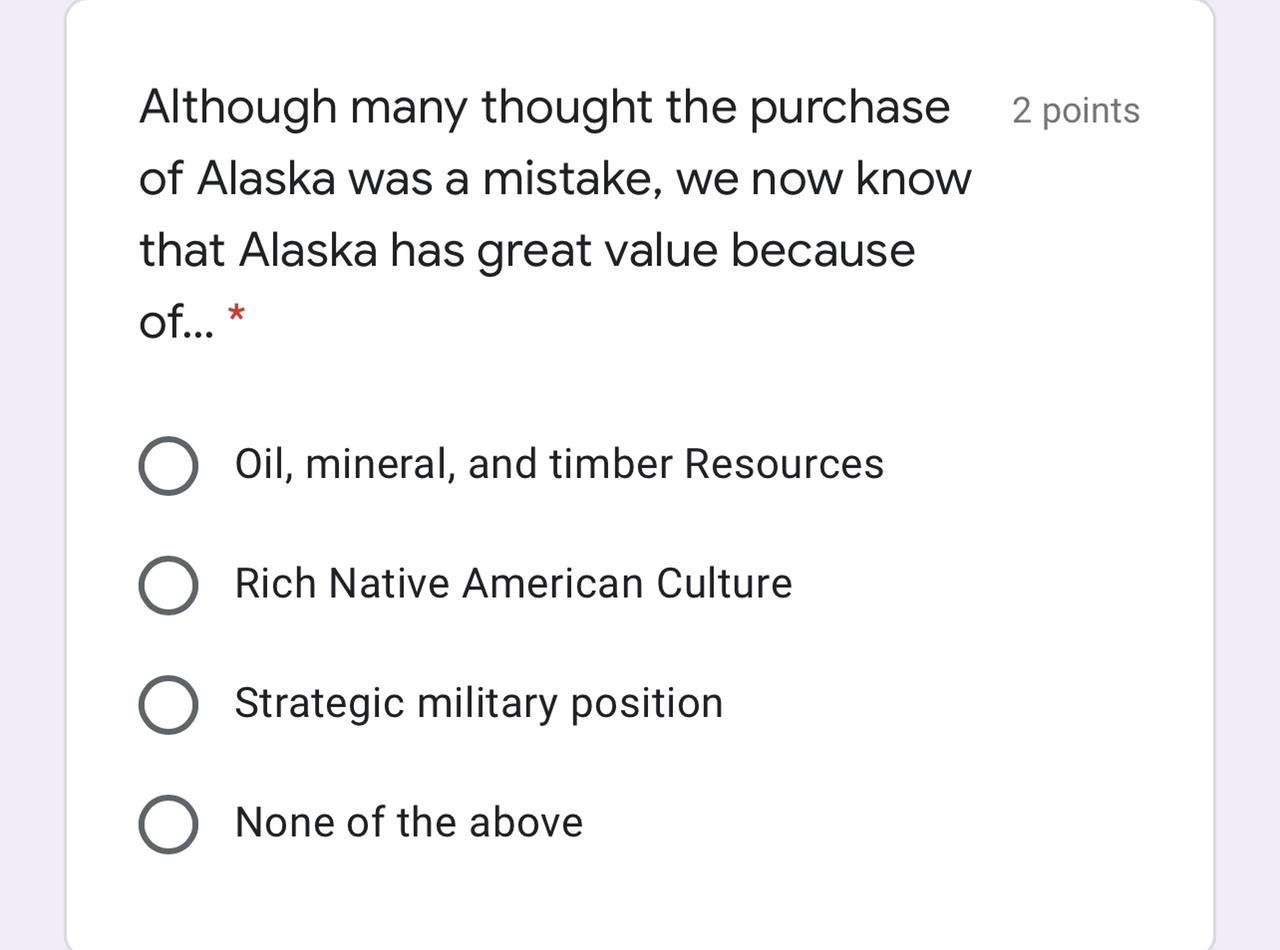1280x950 pixels.
Task: Click the "Strategic military position" option text
Action: [x=478, y=703]
